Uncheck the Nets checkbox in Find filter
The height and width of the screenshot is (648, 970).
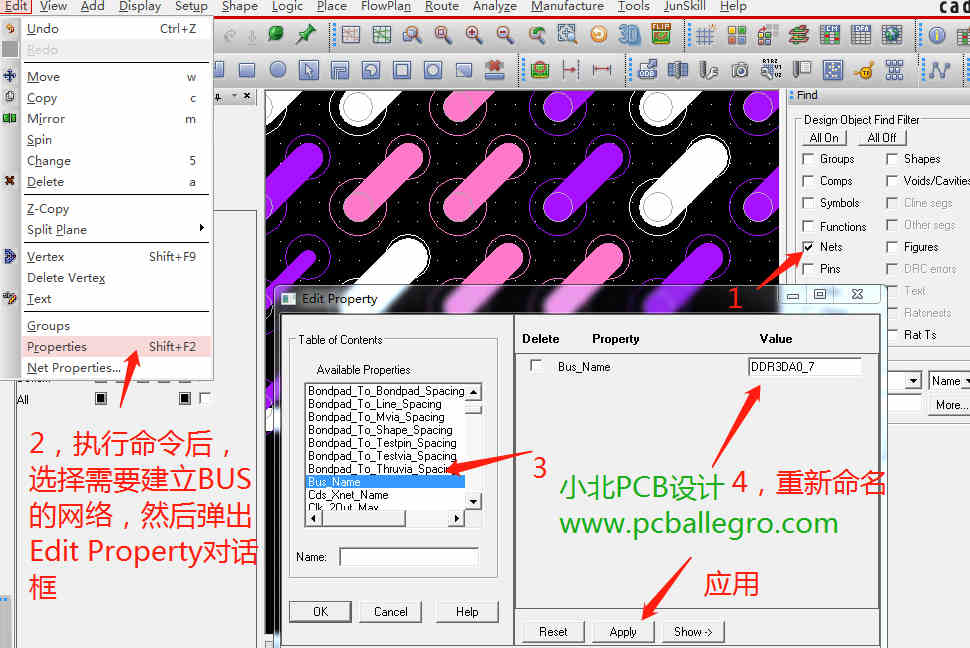tap(808, 247)
